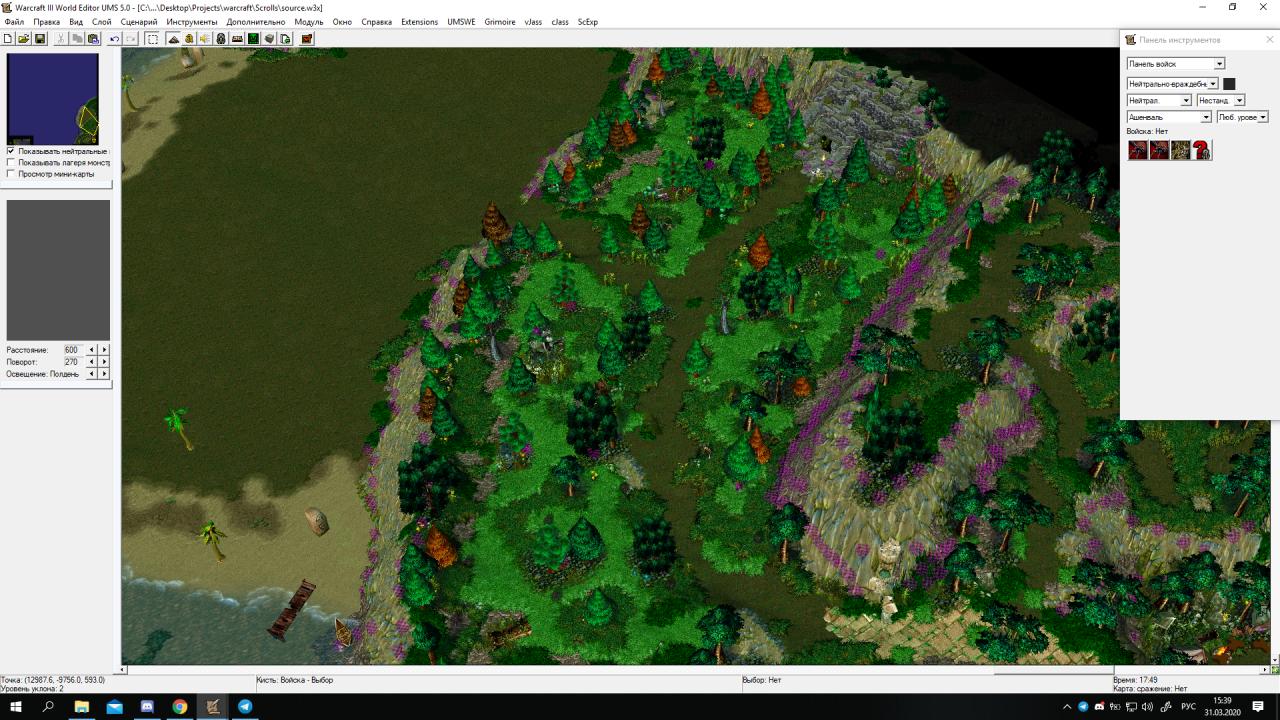
Task: Select the selection brush dashed-square tool
Action: (152, 39)
